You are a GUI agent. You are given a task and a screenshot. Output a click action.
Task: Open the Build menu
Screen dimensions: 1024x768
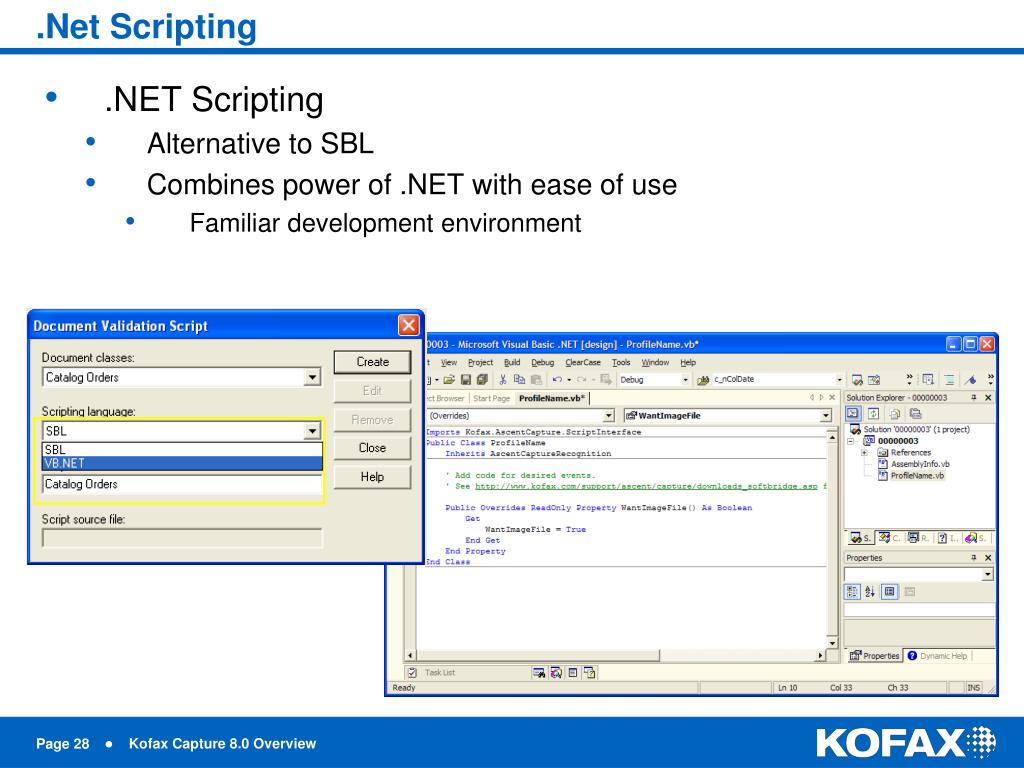(x=512, y=362)
